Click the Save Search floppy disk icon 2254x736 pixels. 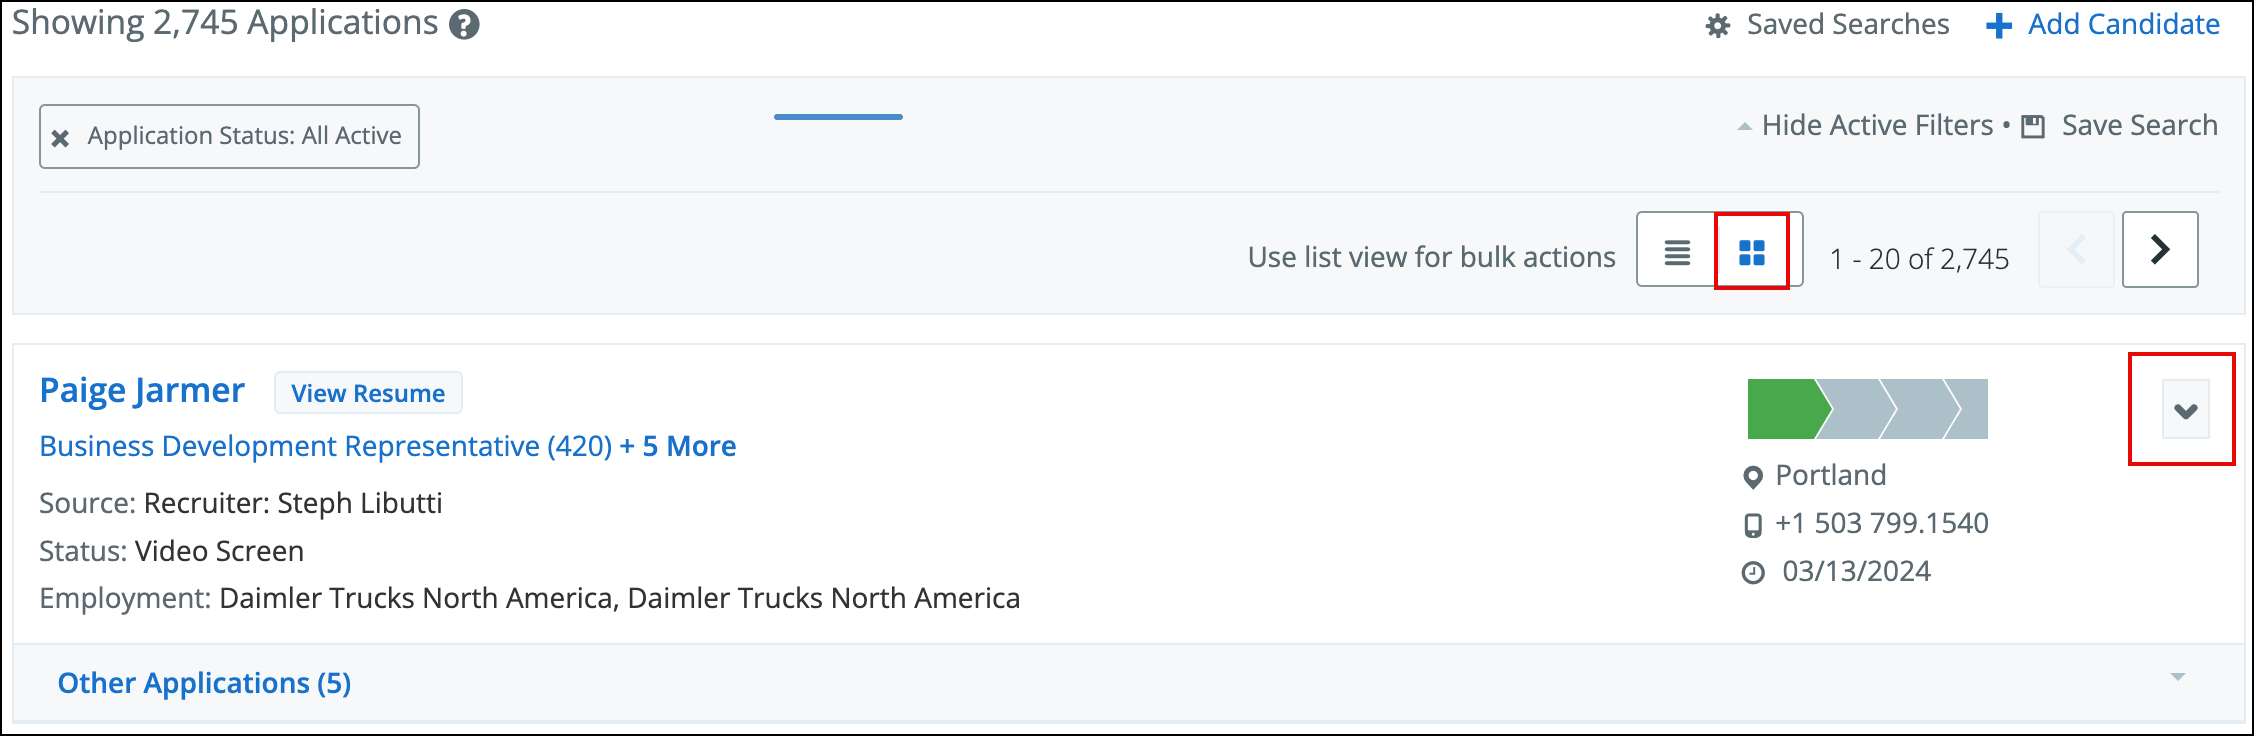coord(2033,127)
